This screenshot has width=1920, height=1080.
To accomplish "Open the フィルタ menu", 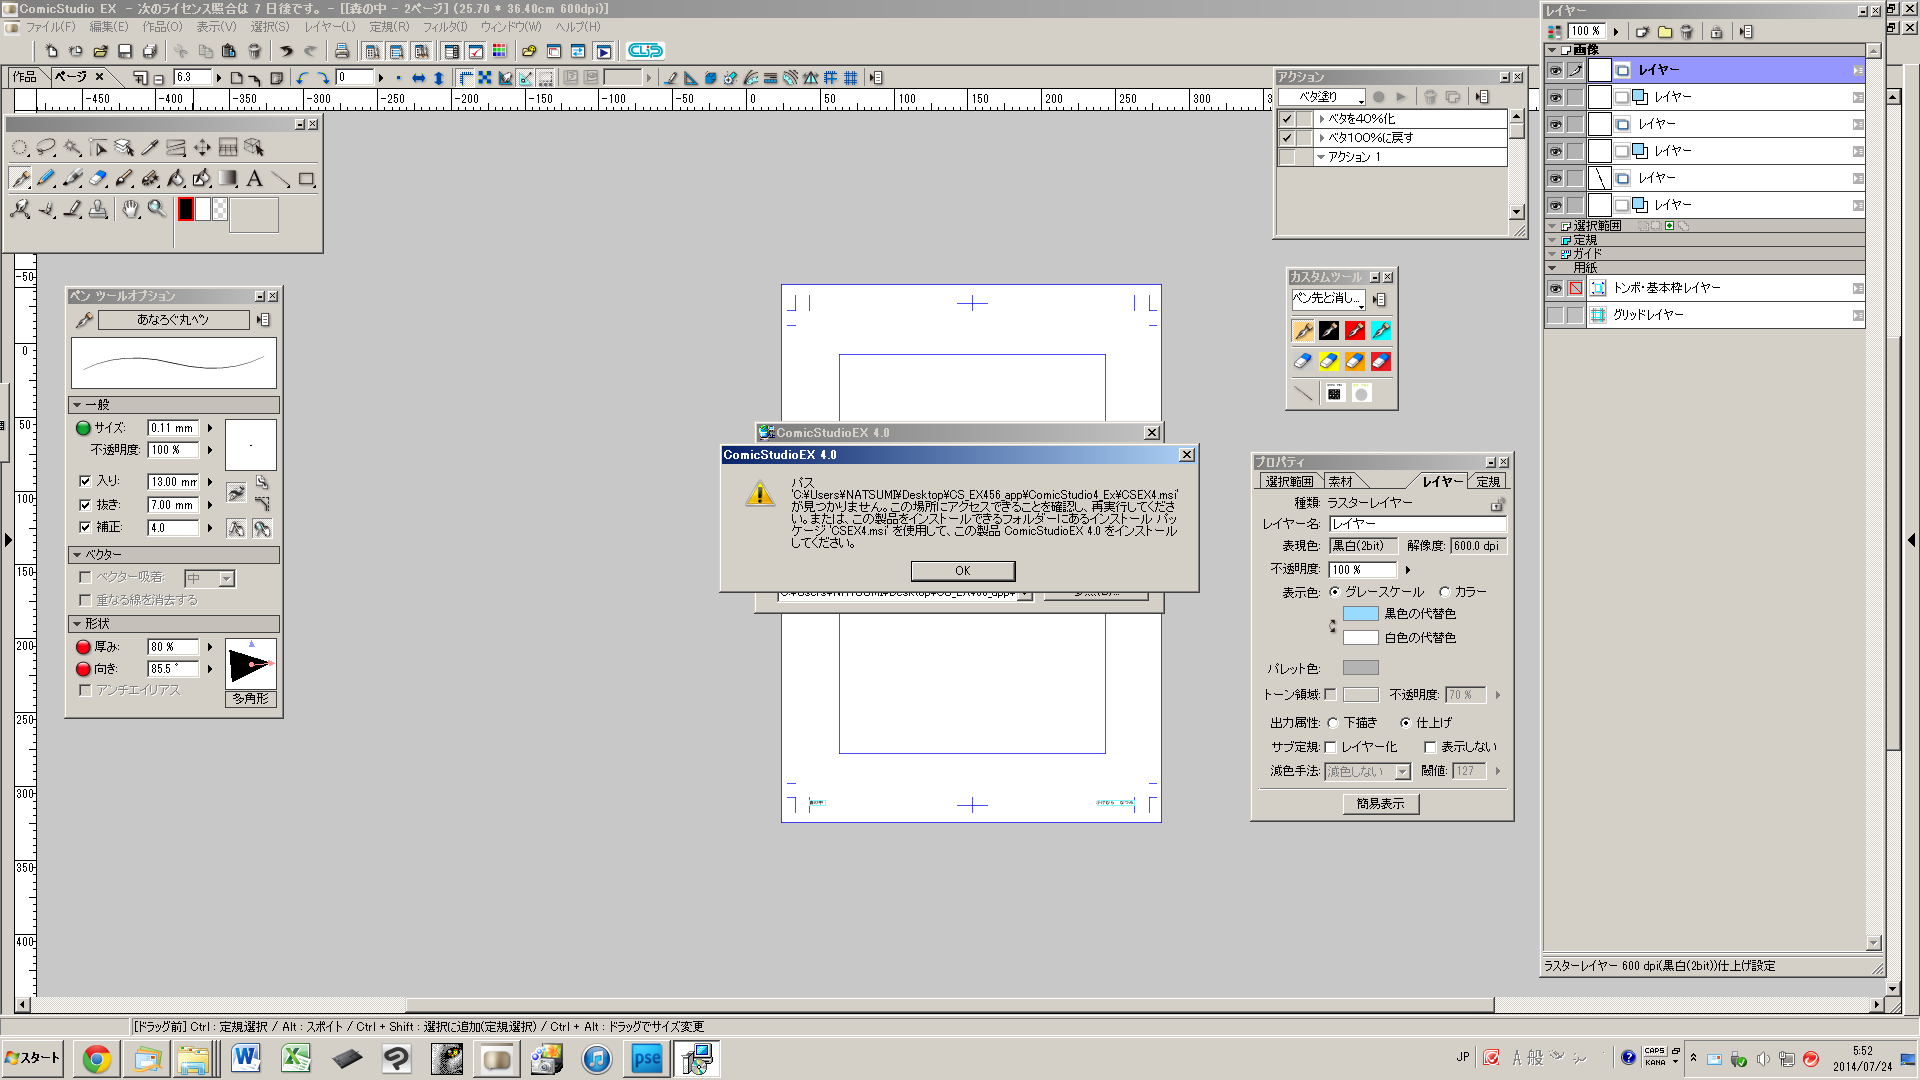I will 444,27.
